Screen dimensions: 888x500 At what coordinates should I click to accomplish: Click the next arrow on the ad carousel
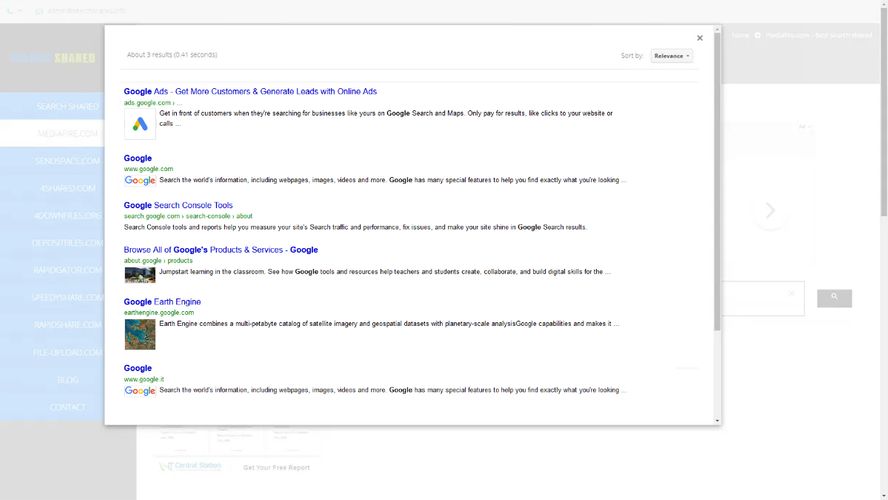pyautogui.click(x=770, y=211)
